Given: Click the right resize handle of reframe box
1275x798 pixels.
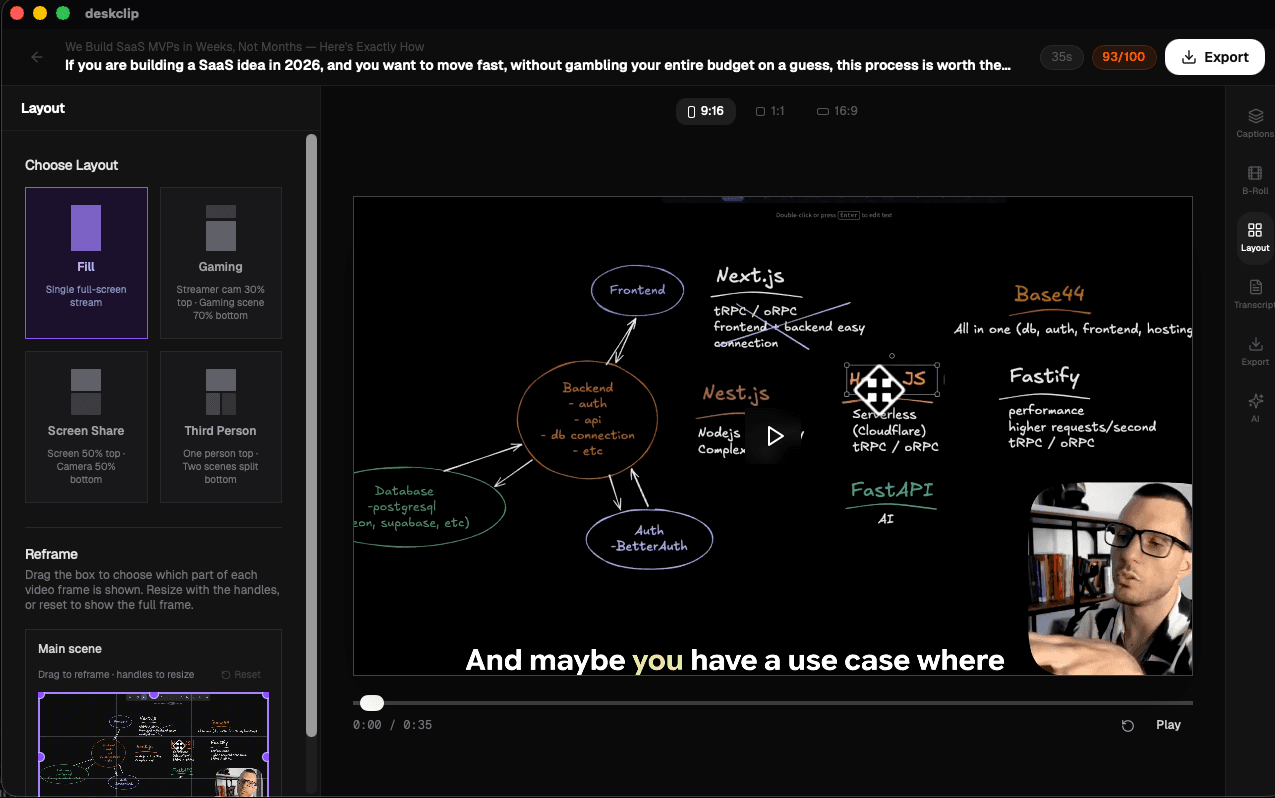Looking at the screenshot, I should tap(266, 756).
